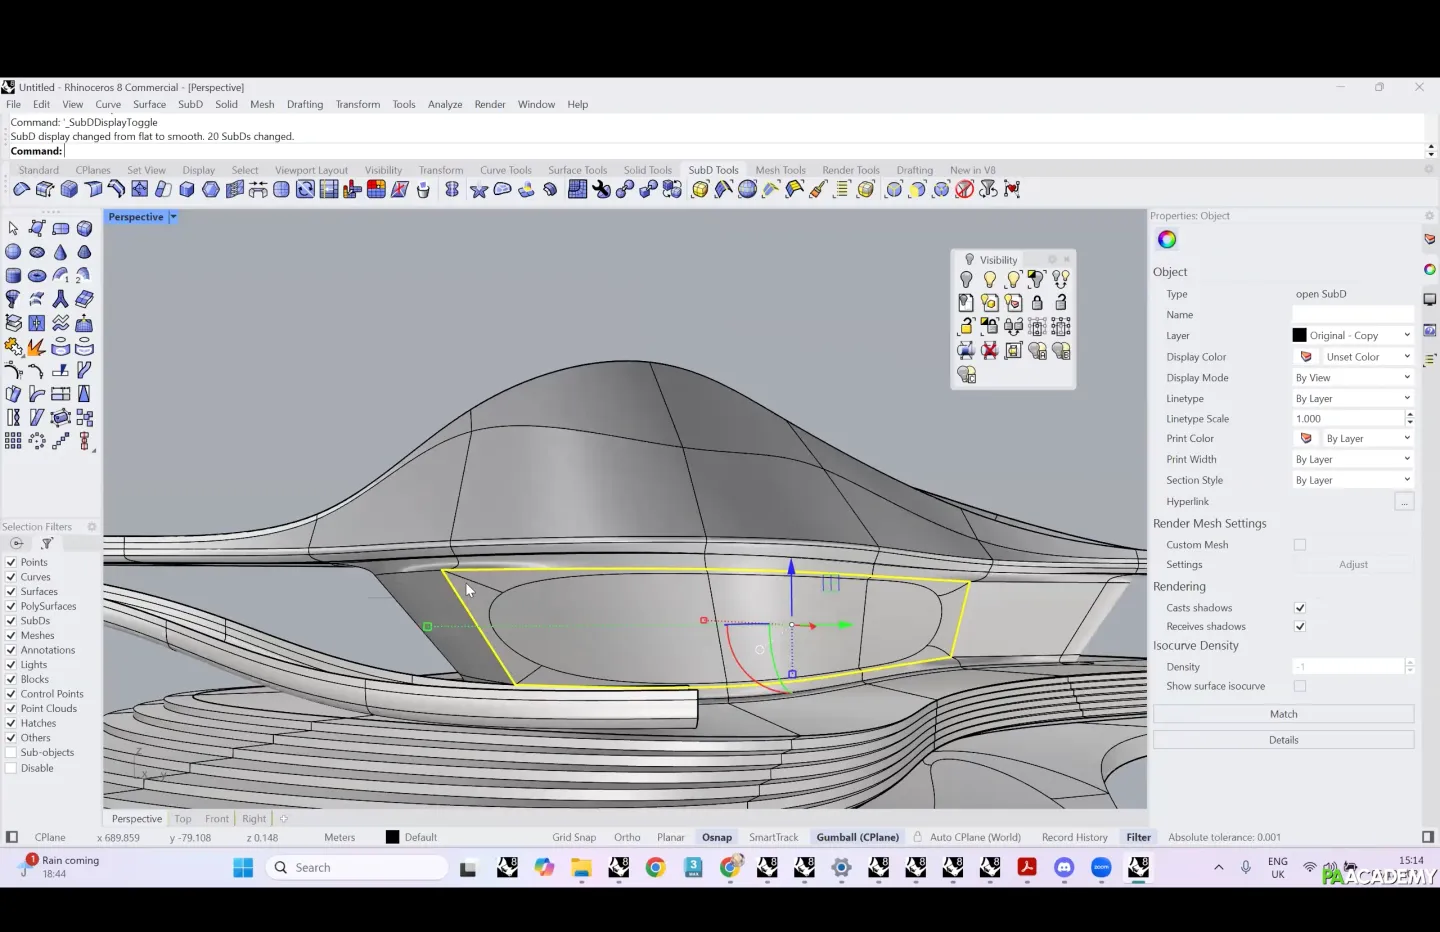Enable the Sub-objects selection filter
This screenshot has height=932, width=1440.
pos(12,753)
